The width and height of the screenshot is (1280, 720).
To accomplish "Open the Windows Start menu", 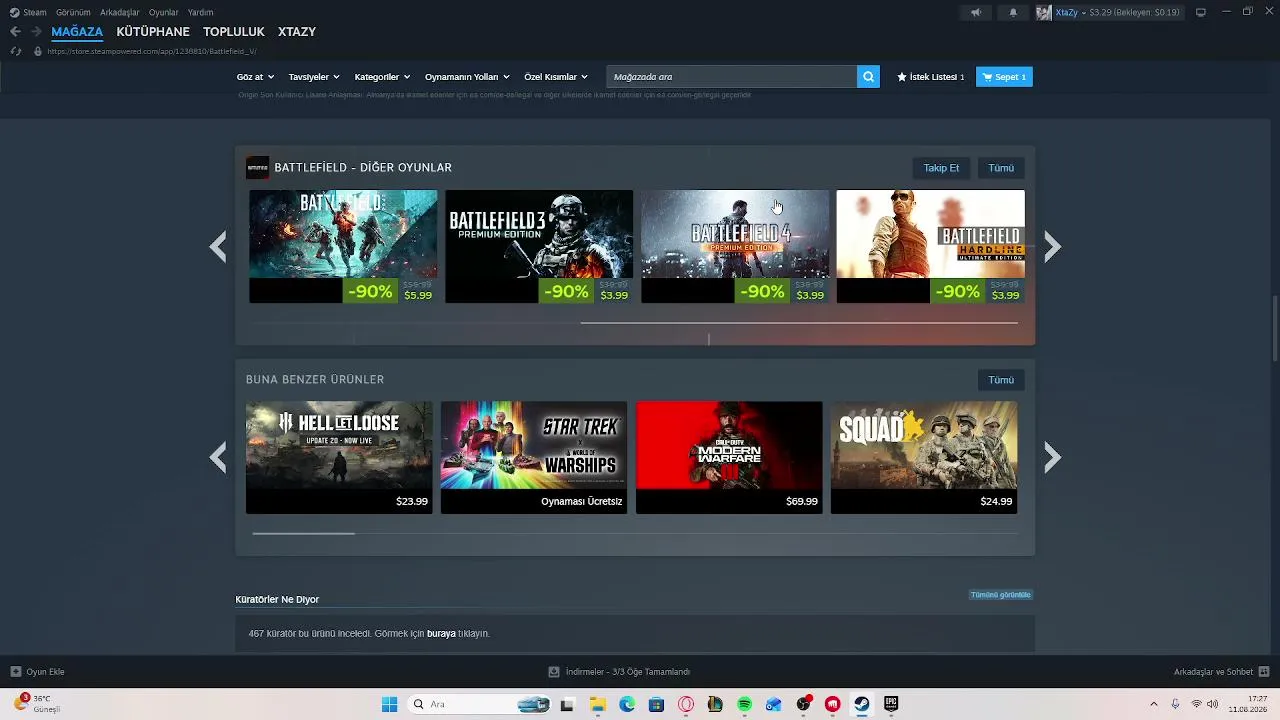I will (389, 704).
